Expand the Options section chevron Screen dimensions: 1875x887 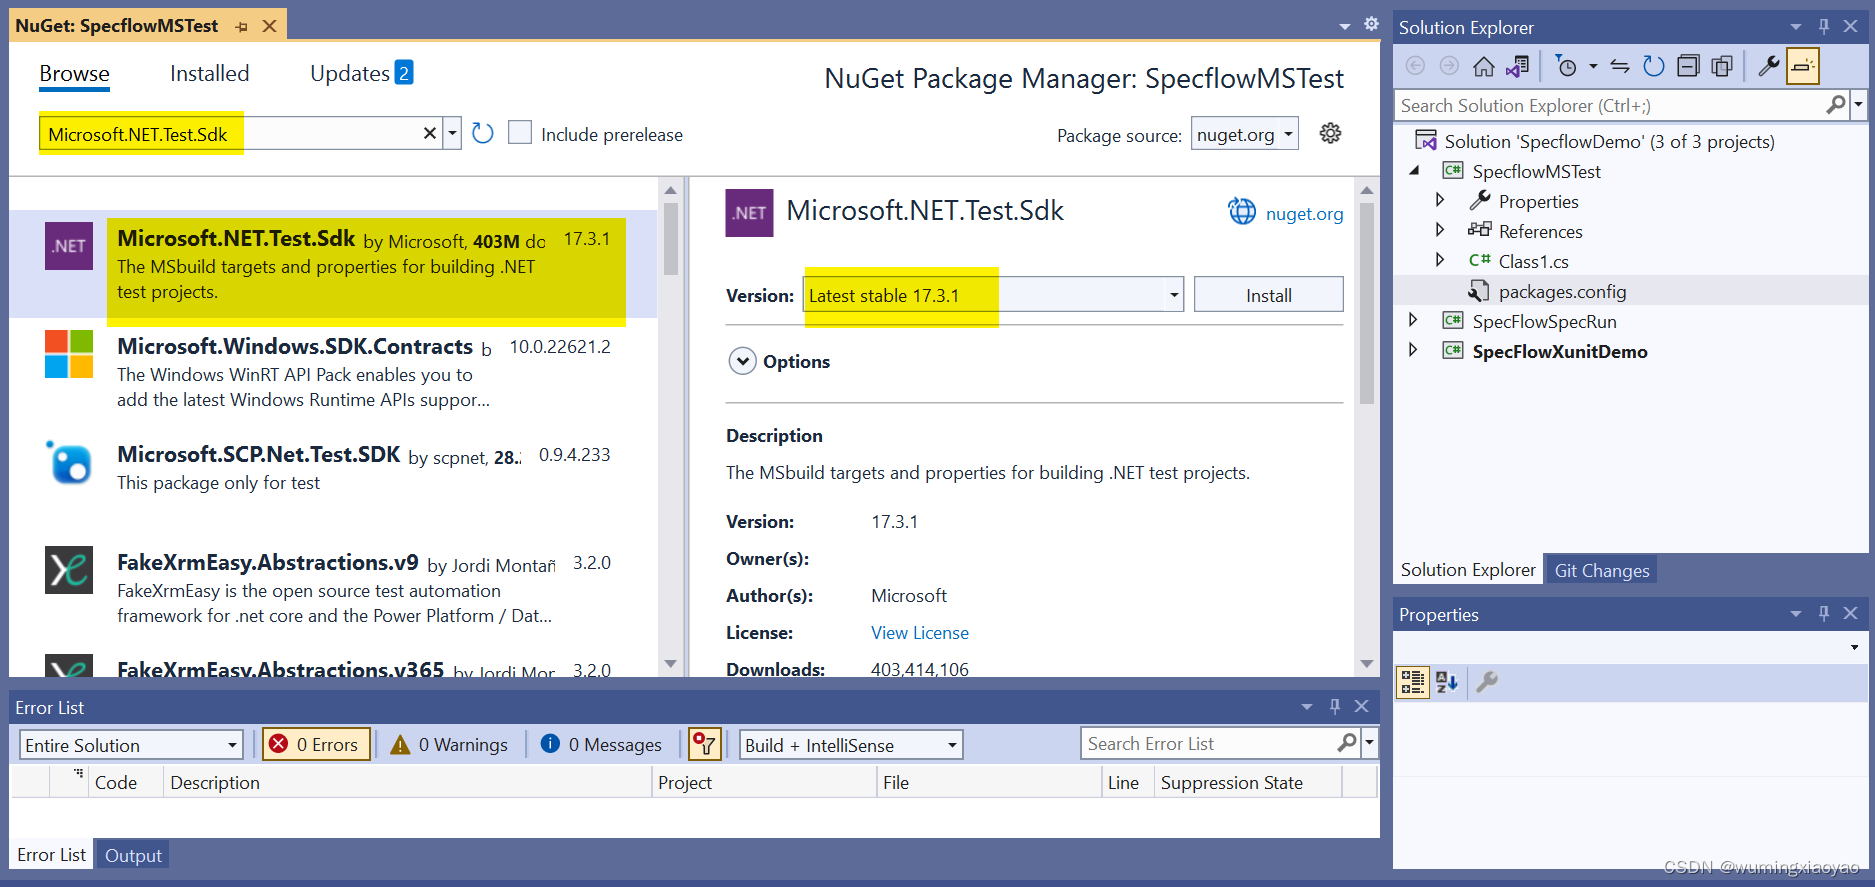tap(742, 361)
